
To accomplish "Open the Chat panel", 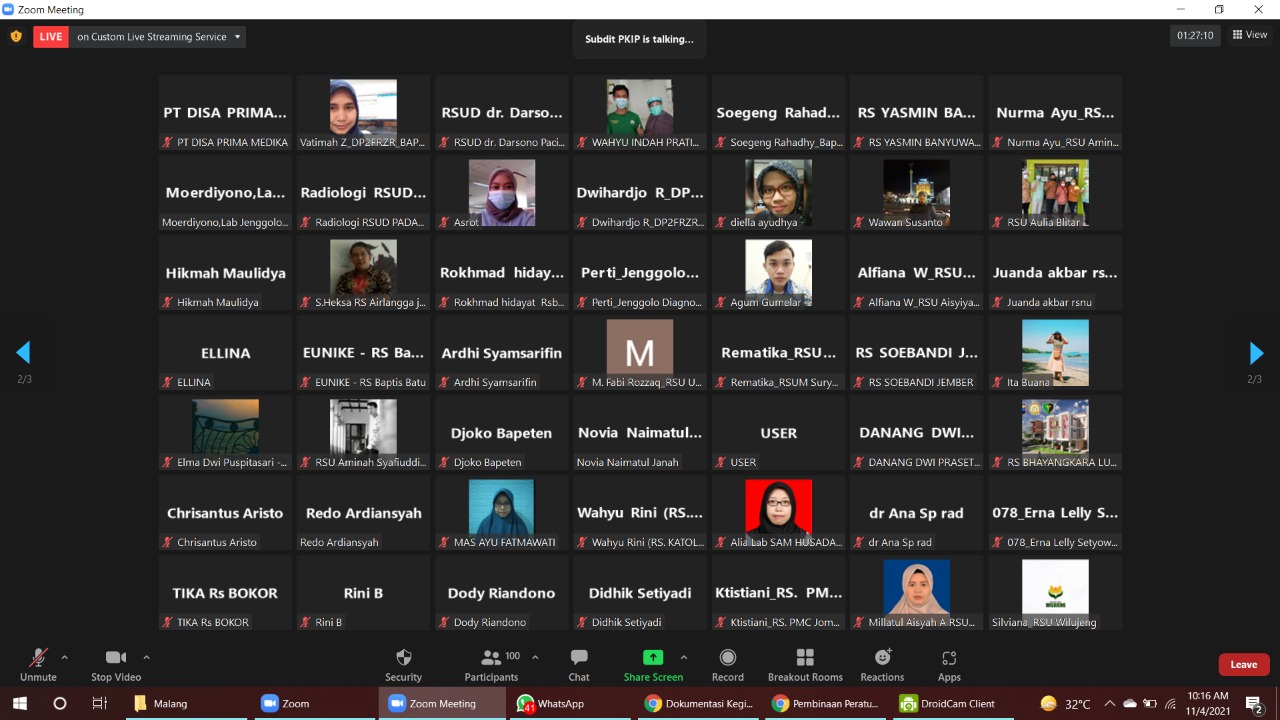I will point(579,665).
